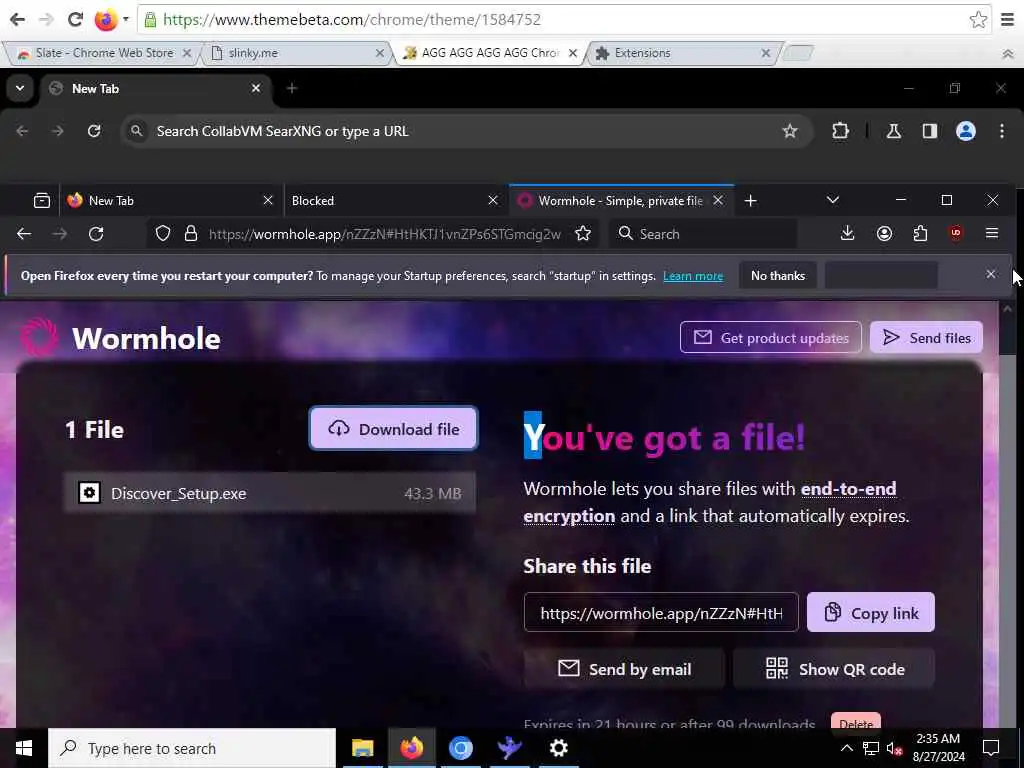Open Firefox View icon in tab strip
1024x768 pixels.
[x=42, y=200]
